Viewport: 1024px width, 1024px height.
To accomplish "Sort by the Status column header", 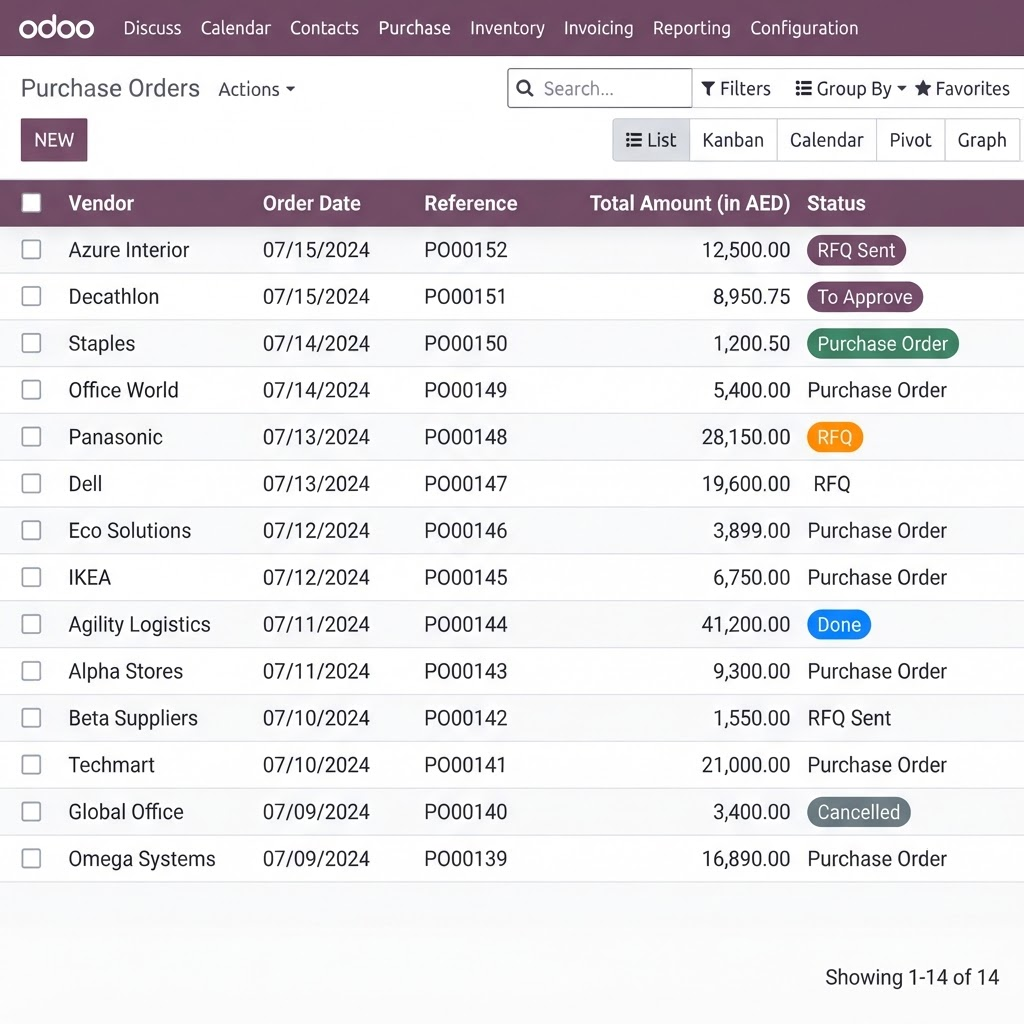I will (837, 203).
